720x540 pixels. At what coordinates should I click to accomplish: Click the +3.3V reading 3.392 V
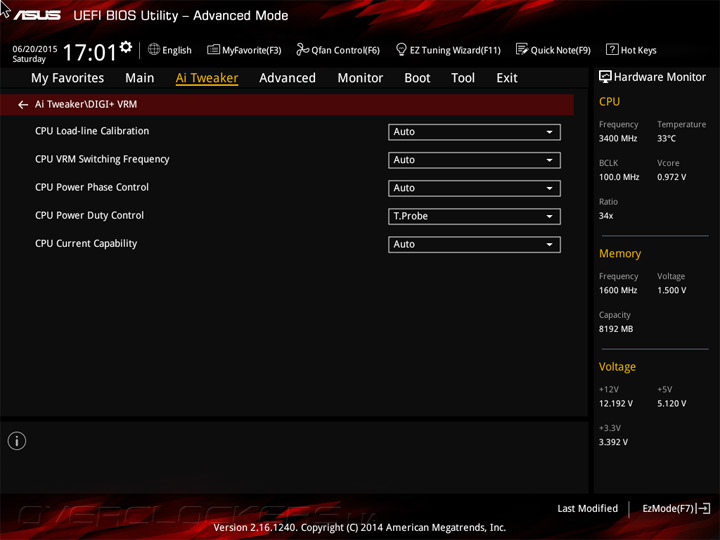pos(613,442)
